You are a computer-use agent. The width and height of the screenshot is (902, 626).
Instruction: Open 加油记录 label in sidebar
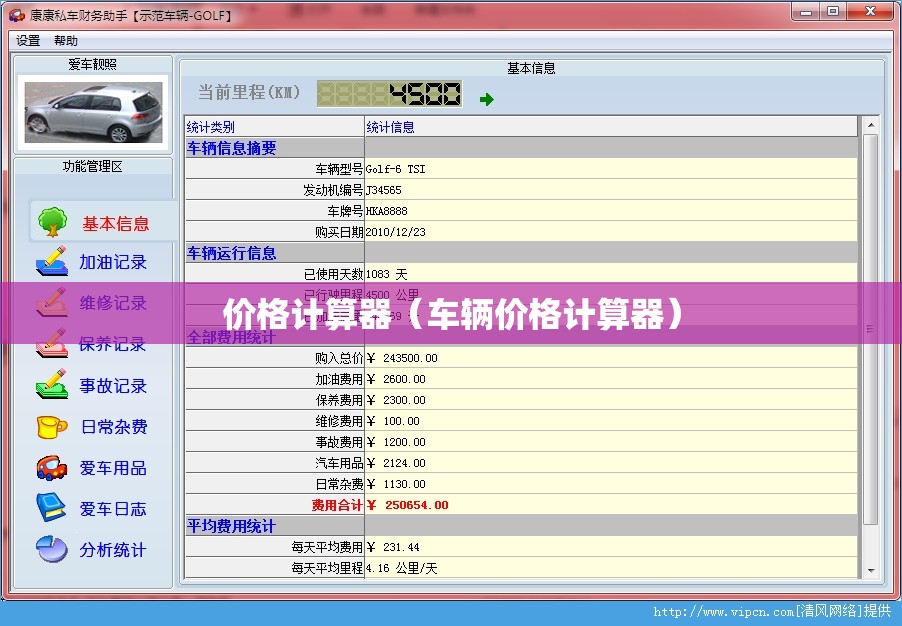tap(113, 262)
